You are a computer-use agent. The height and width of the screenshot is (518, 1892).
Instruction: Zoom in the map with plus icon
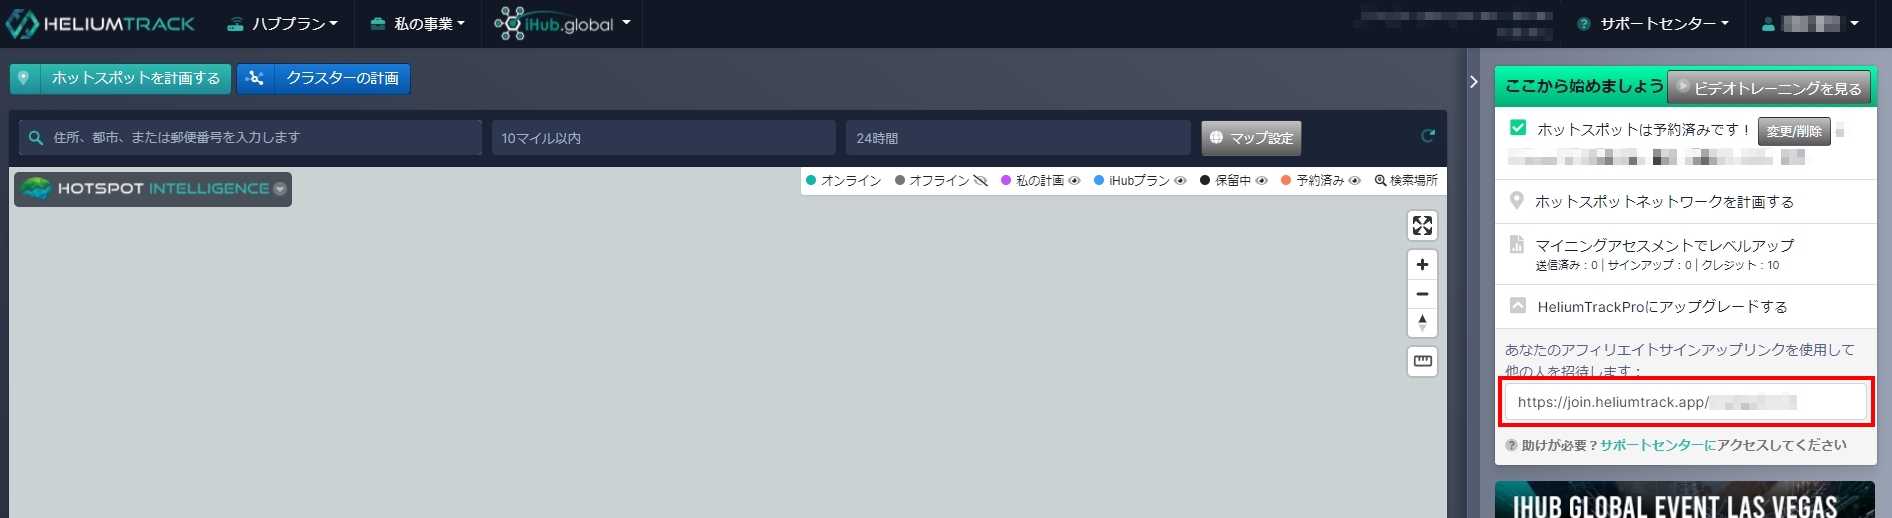tap(1422, 265)
